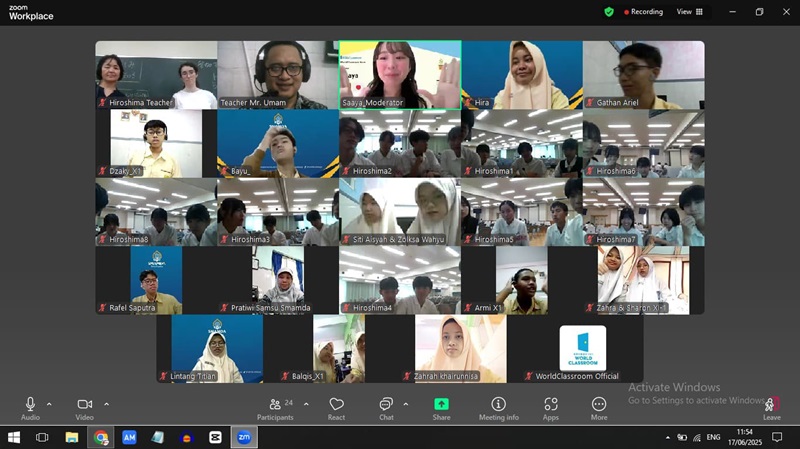The height and width of the screenshot is (449, 800).
Task: Click the Wi-Fi network tray icon
Action: tap(697, 437)
